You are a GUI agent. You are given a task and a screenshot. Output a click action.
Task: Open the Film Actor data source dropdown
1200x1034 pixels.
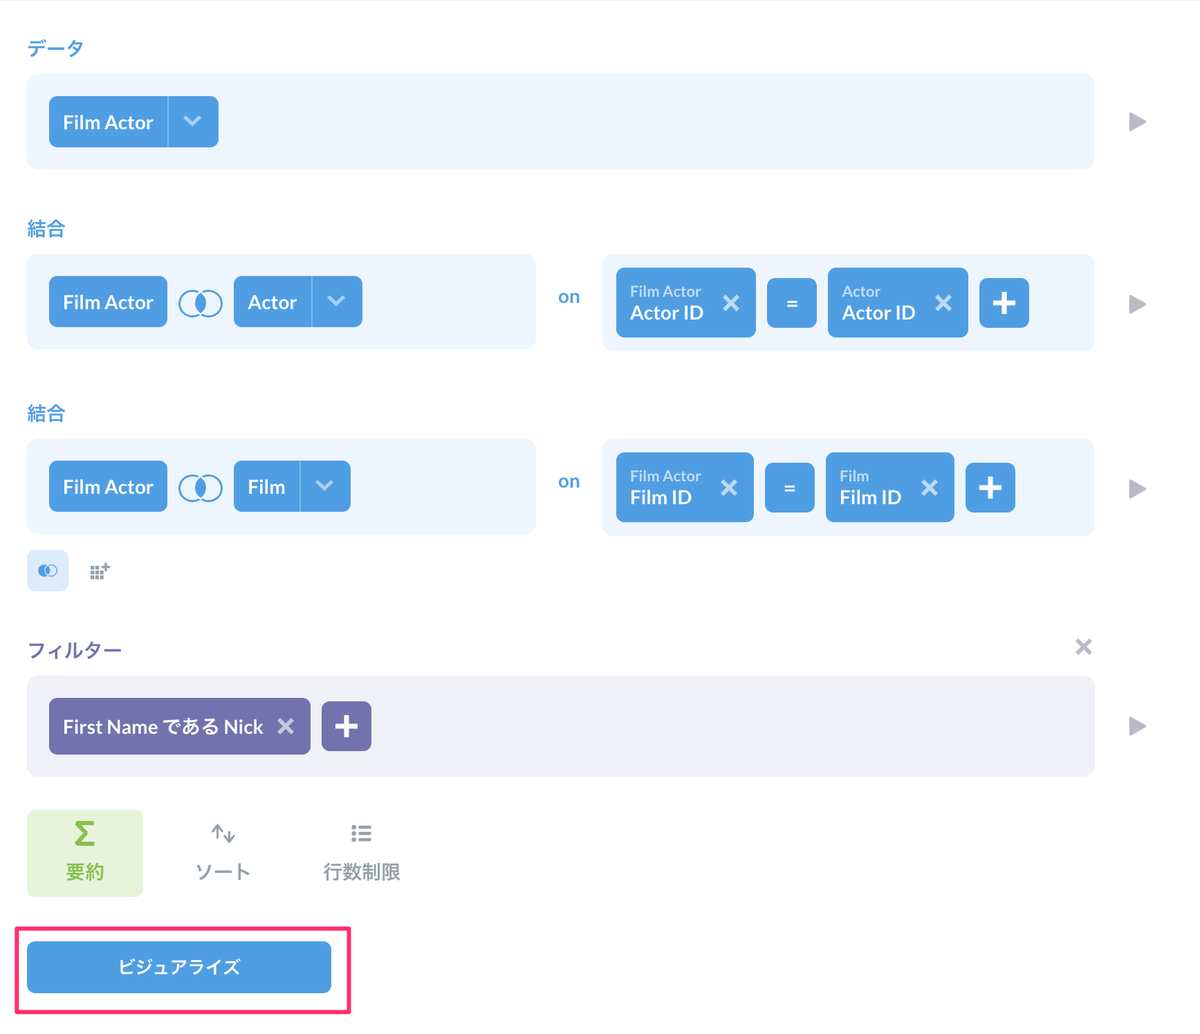[193, 122]
